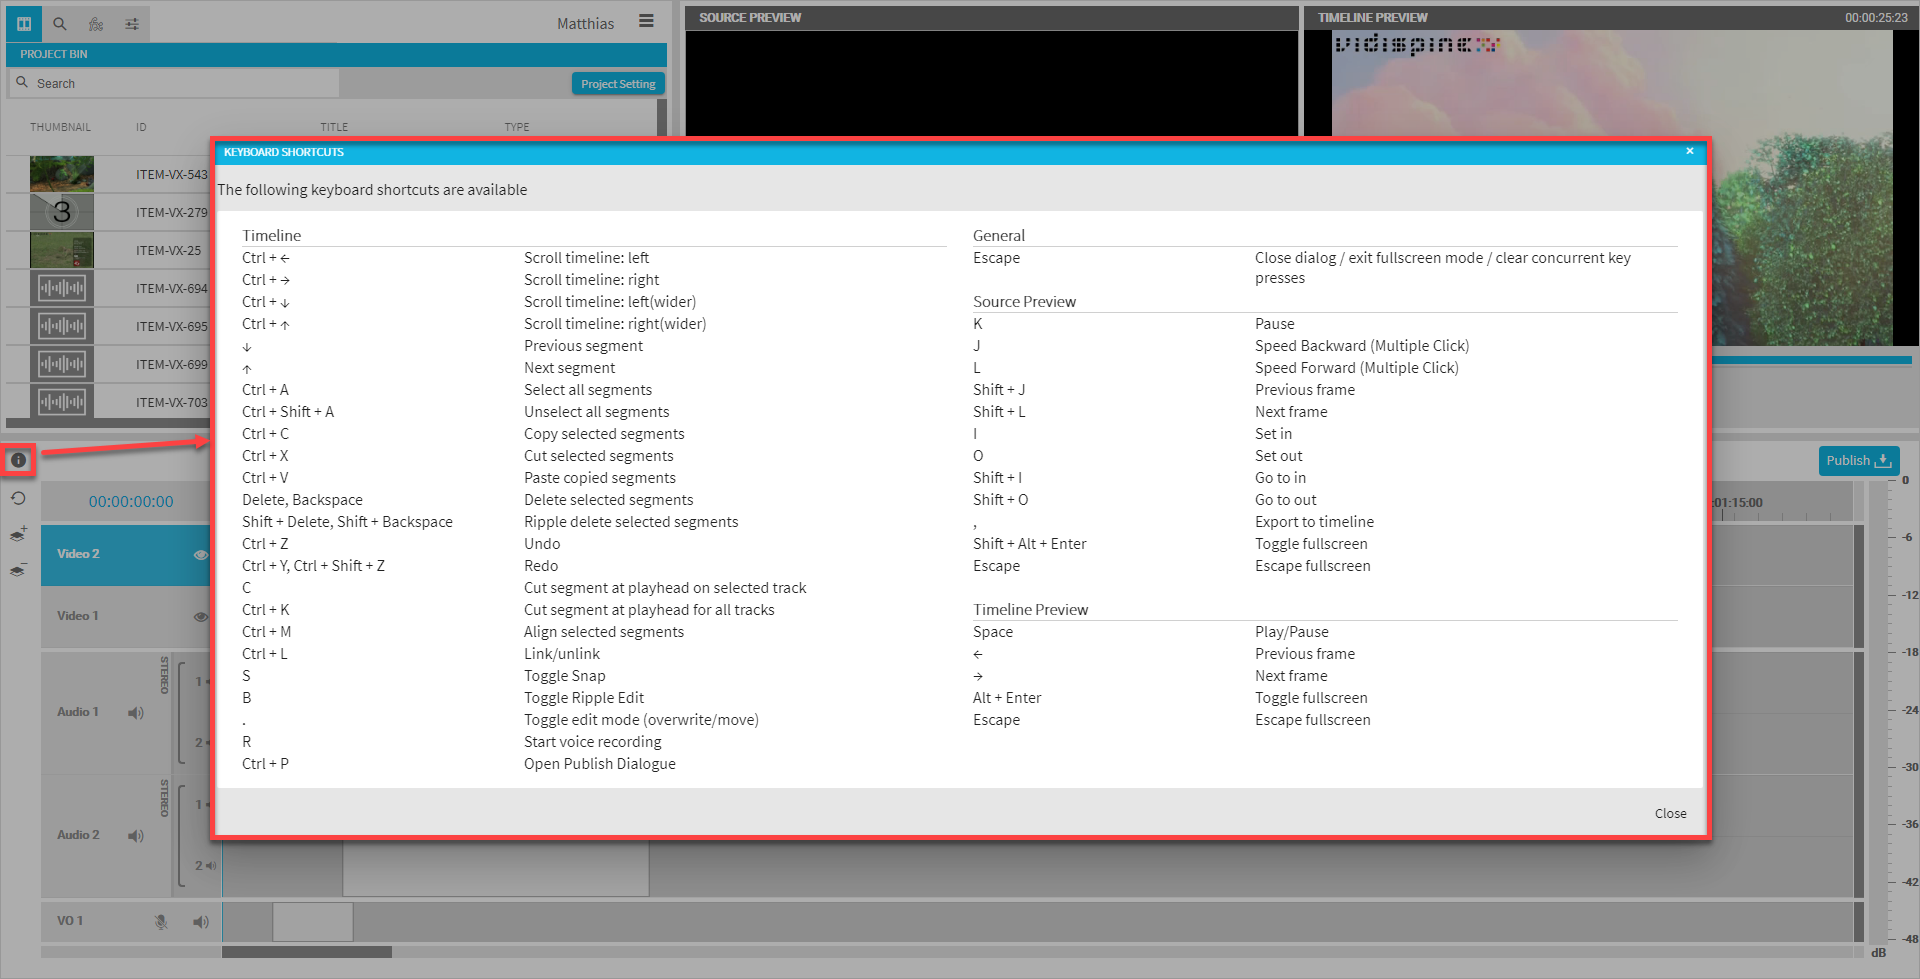This screenshot has width=1920, height=979.
Task: Click the search magnifier toolbar icon
Action: point(60,23)
